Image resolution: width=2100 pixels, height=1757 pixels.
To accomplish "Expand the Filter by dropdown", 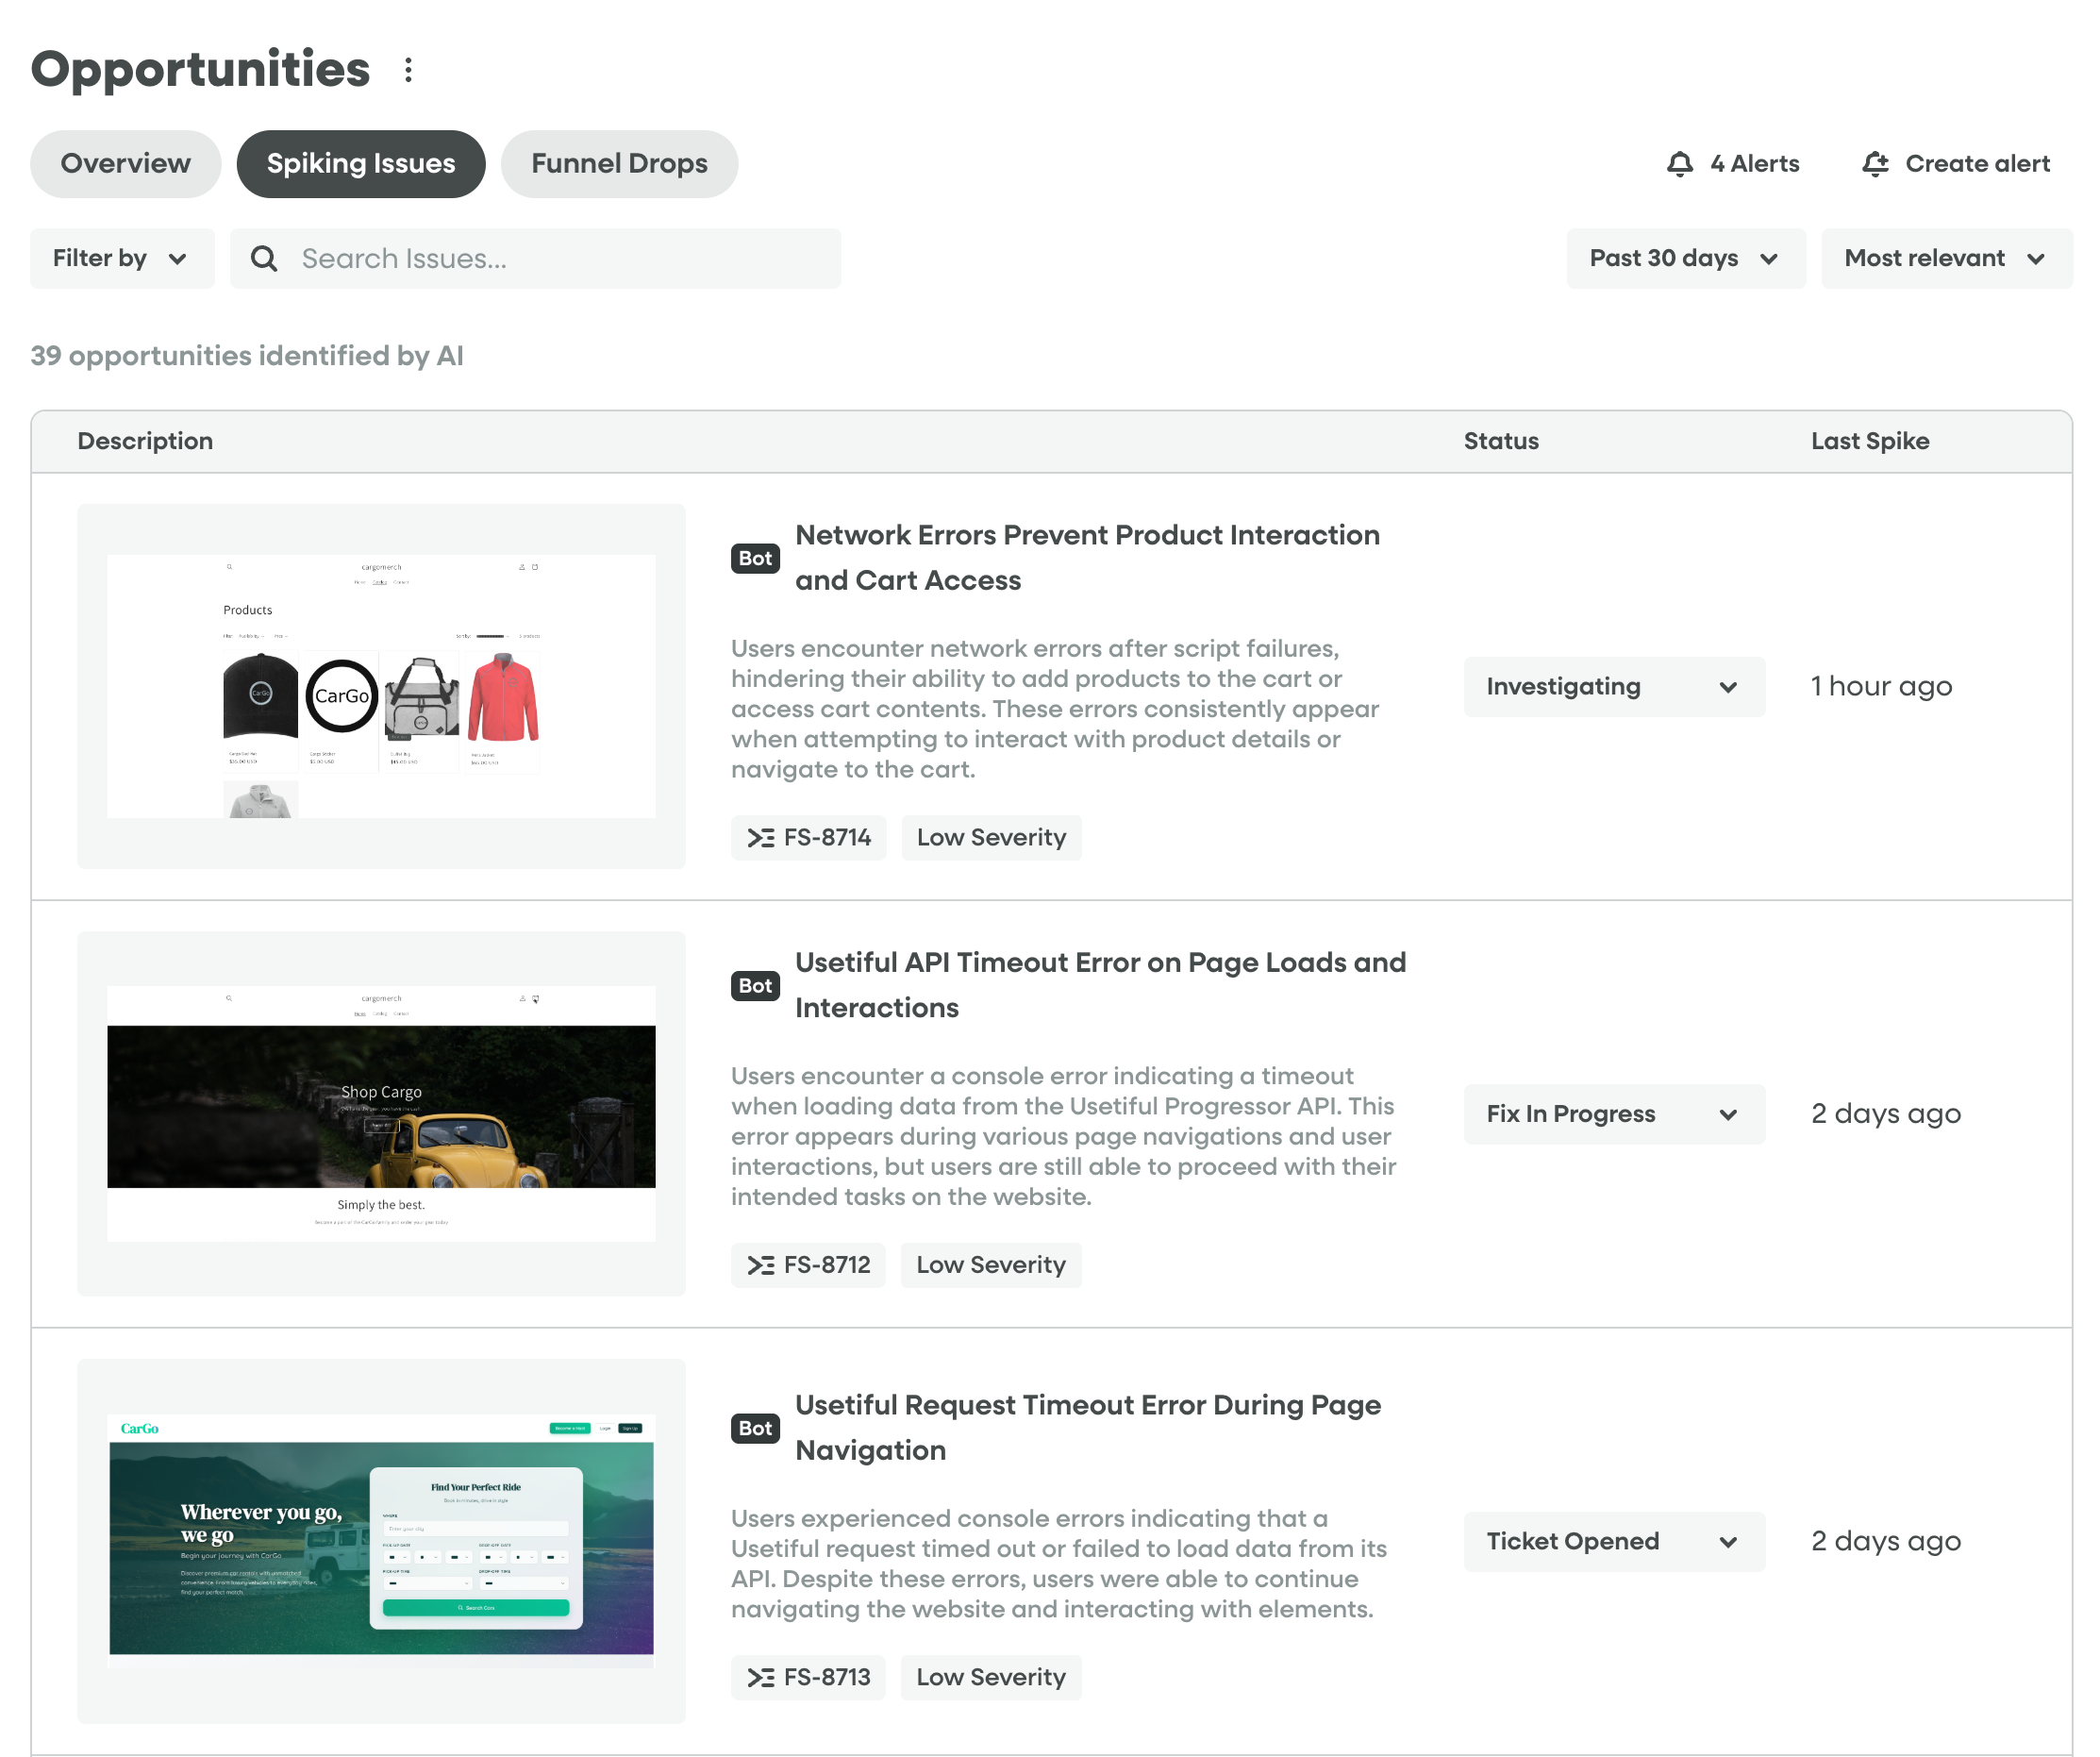I will 122,259.
